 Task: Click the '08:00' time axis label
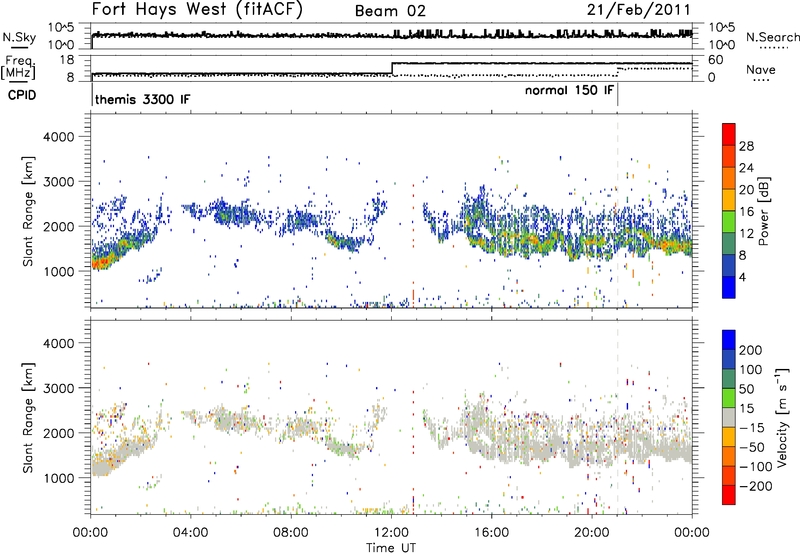291,533
